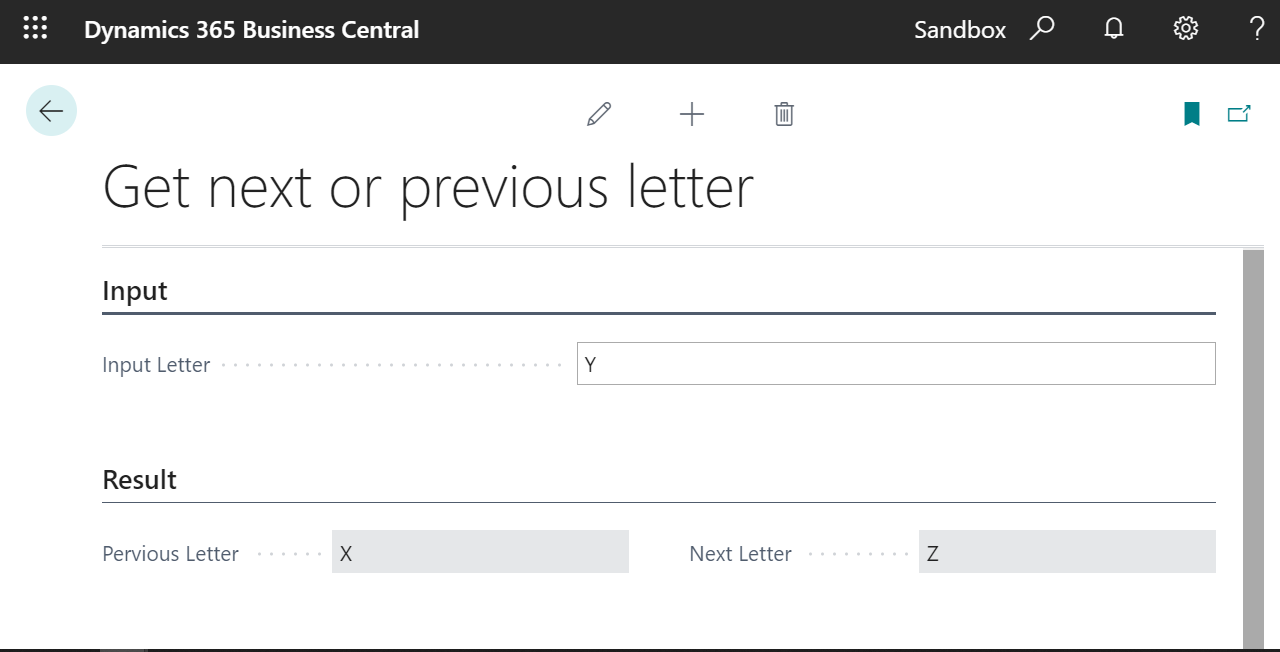Delete record using trash icon
The width and height of the screenshot is (1280, 652).
tap(784, 114)
